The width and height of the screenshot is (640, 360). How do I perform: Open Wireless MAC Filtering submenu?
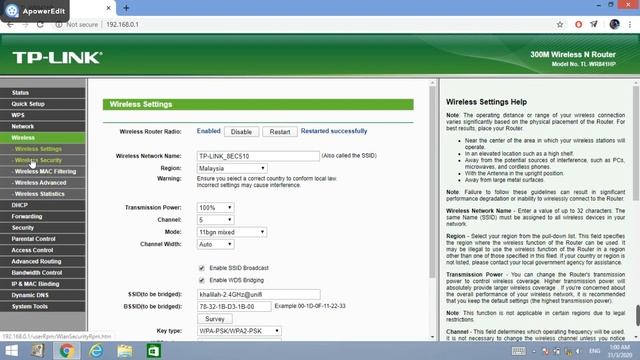43,171
